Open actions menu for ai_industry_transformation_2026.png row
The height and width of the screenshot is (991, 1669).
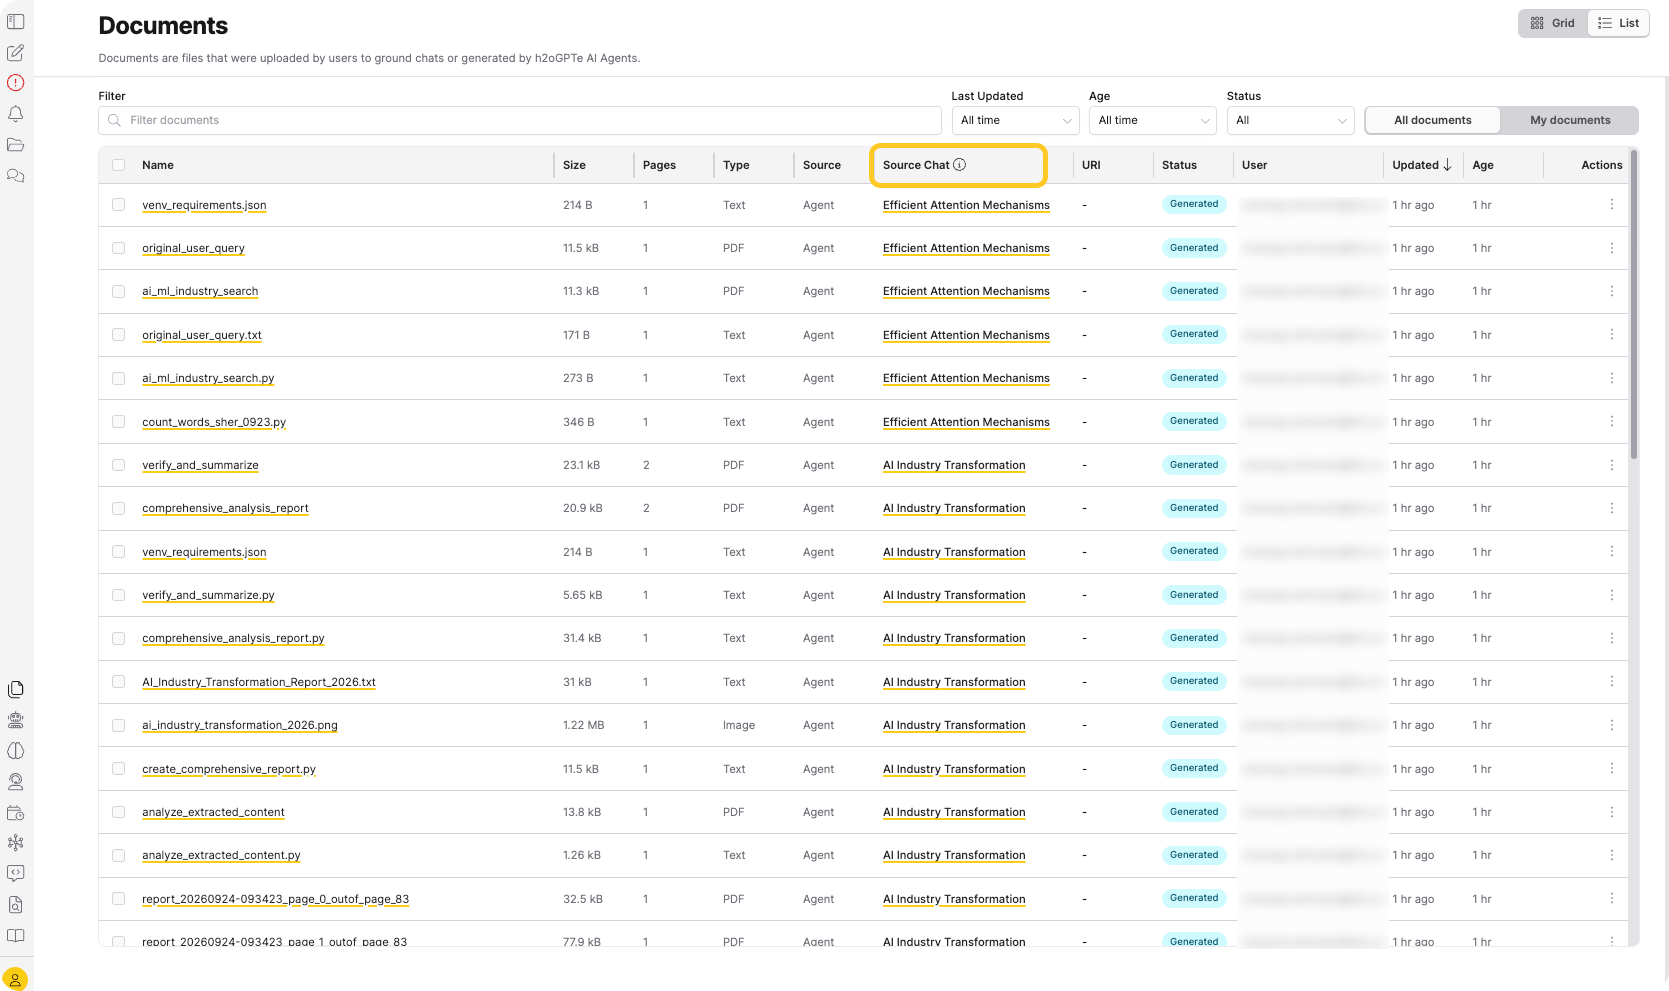(1611, 725)
